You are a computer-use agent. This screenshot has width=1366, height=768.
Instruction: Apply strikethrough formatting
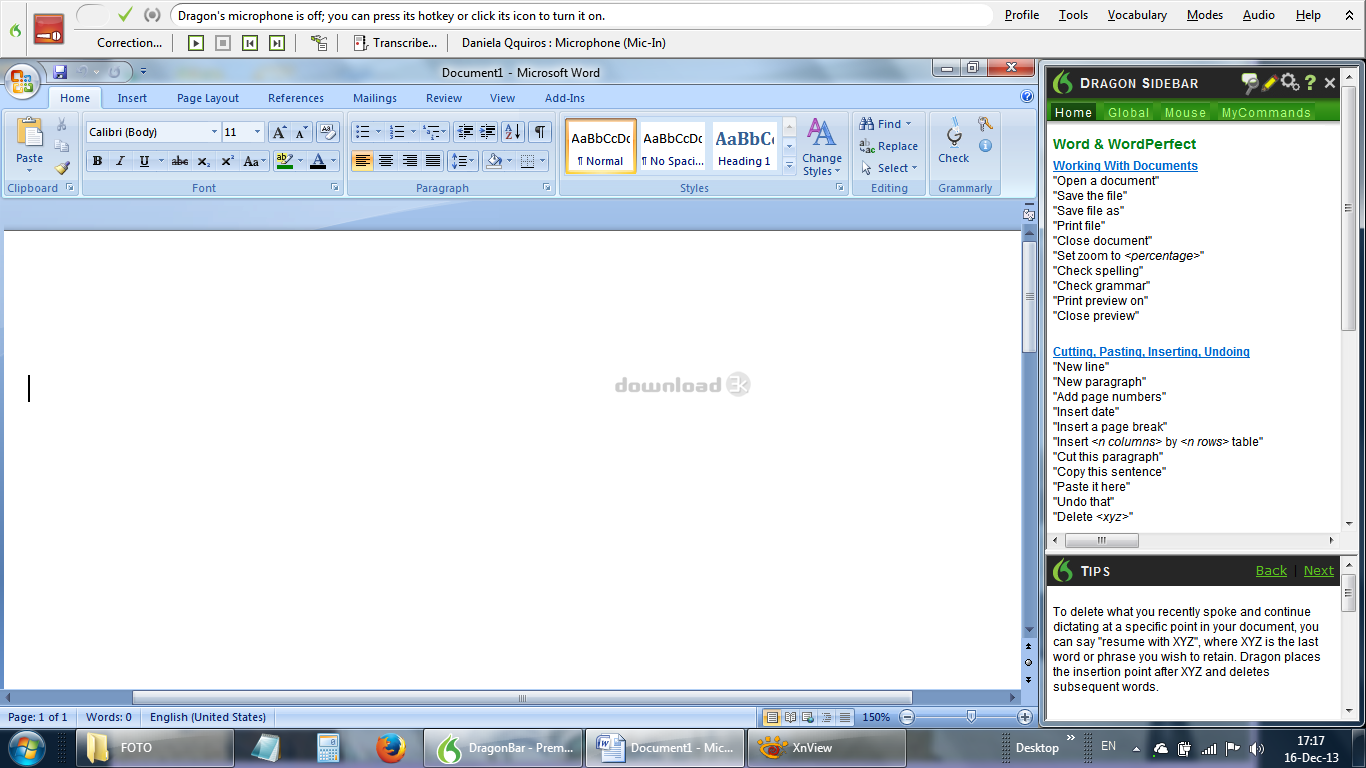(180, 161)
